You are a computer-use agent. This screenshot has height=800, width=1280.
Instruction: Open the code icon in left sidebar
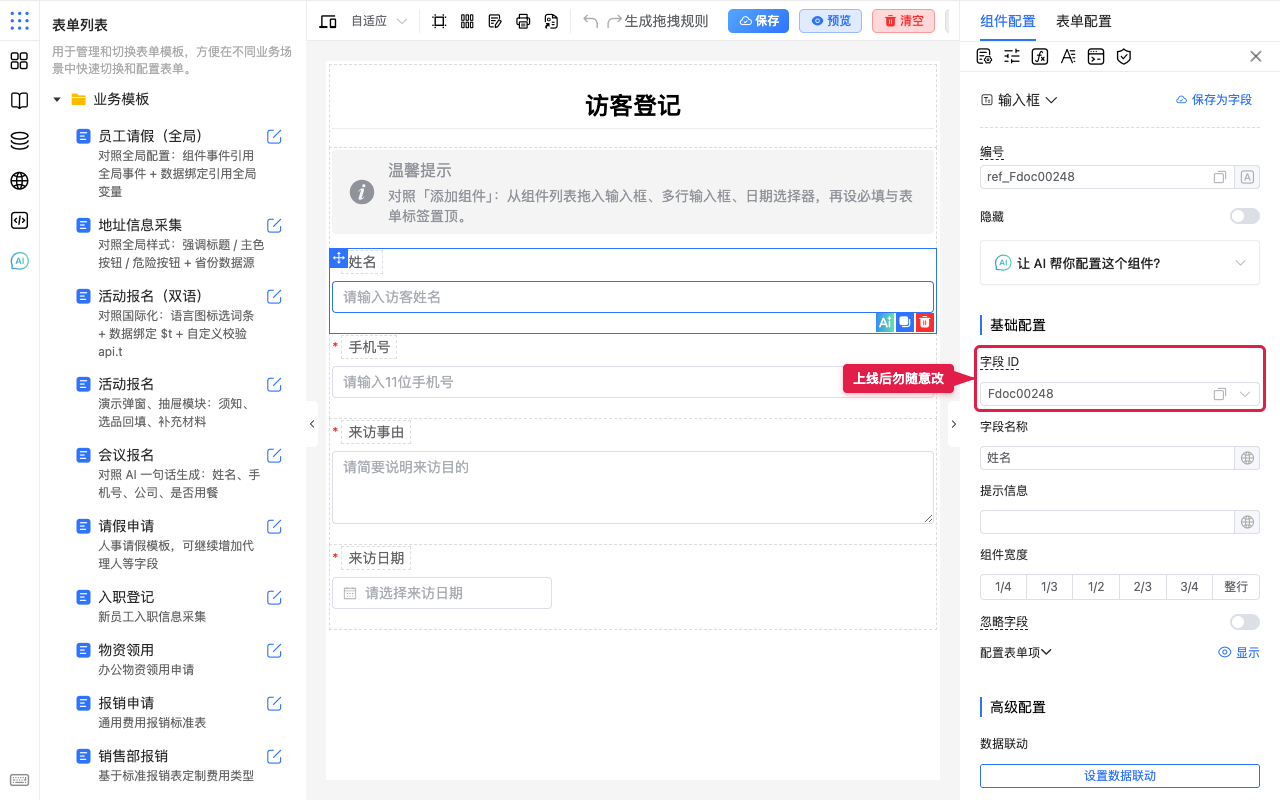point(19,221)
